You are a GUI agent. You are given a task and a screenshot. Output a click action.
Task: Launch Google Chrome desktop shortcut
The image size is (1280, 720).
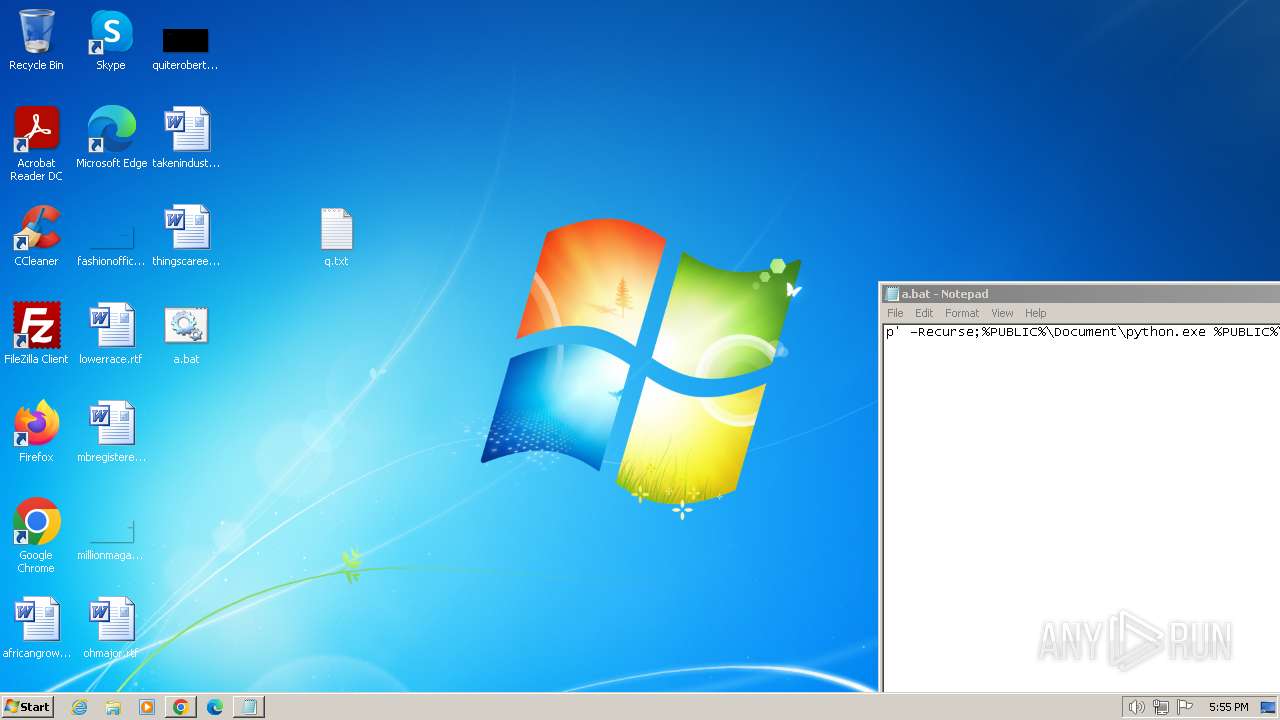click(x=36, y=535)
